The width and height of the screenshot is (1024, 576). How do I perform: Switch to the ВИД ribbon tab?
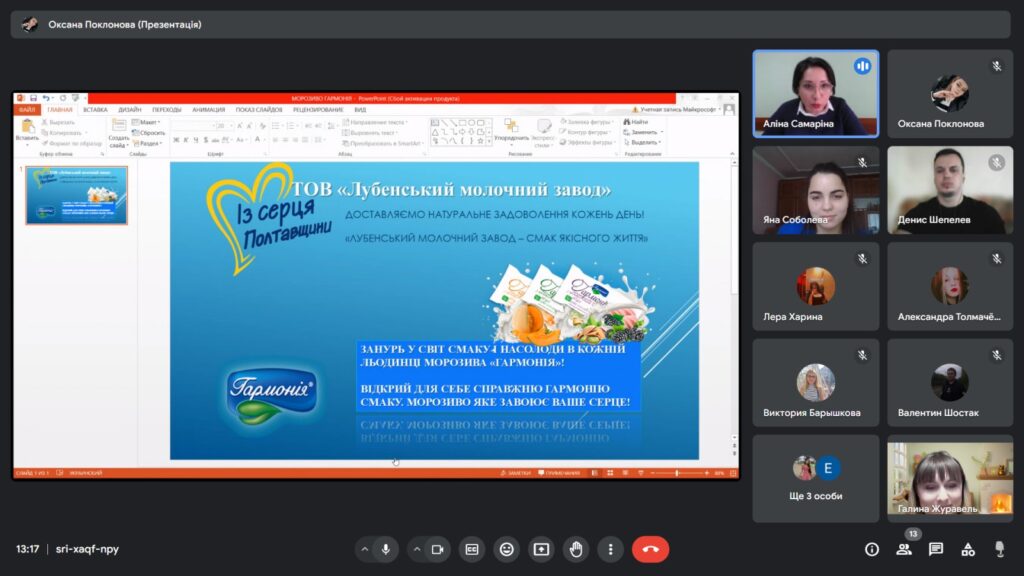pyautogui.click(x=360, y=110)
